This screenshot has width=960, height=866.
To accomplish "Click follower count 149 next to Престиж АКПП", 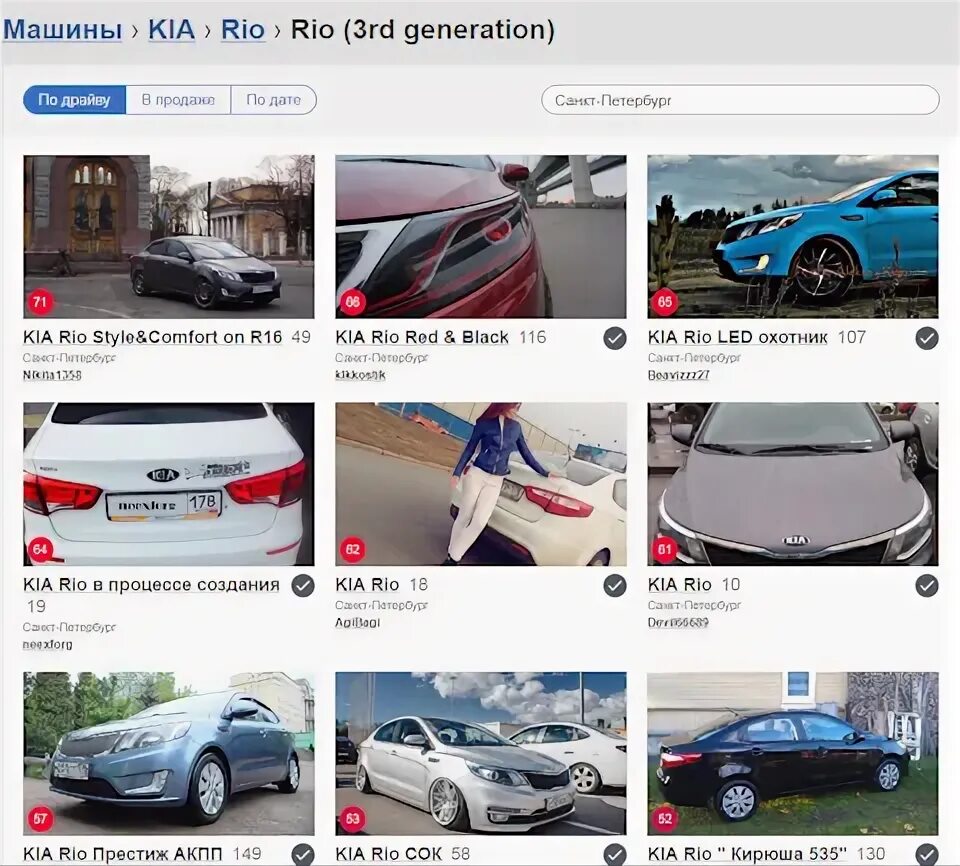I will click(x=247, y=854).
